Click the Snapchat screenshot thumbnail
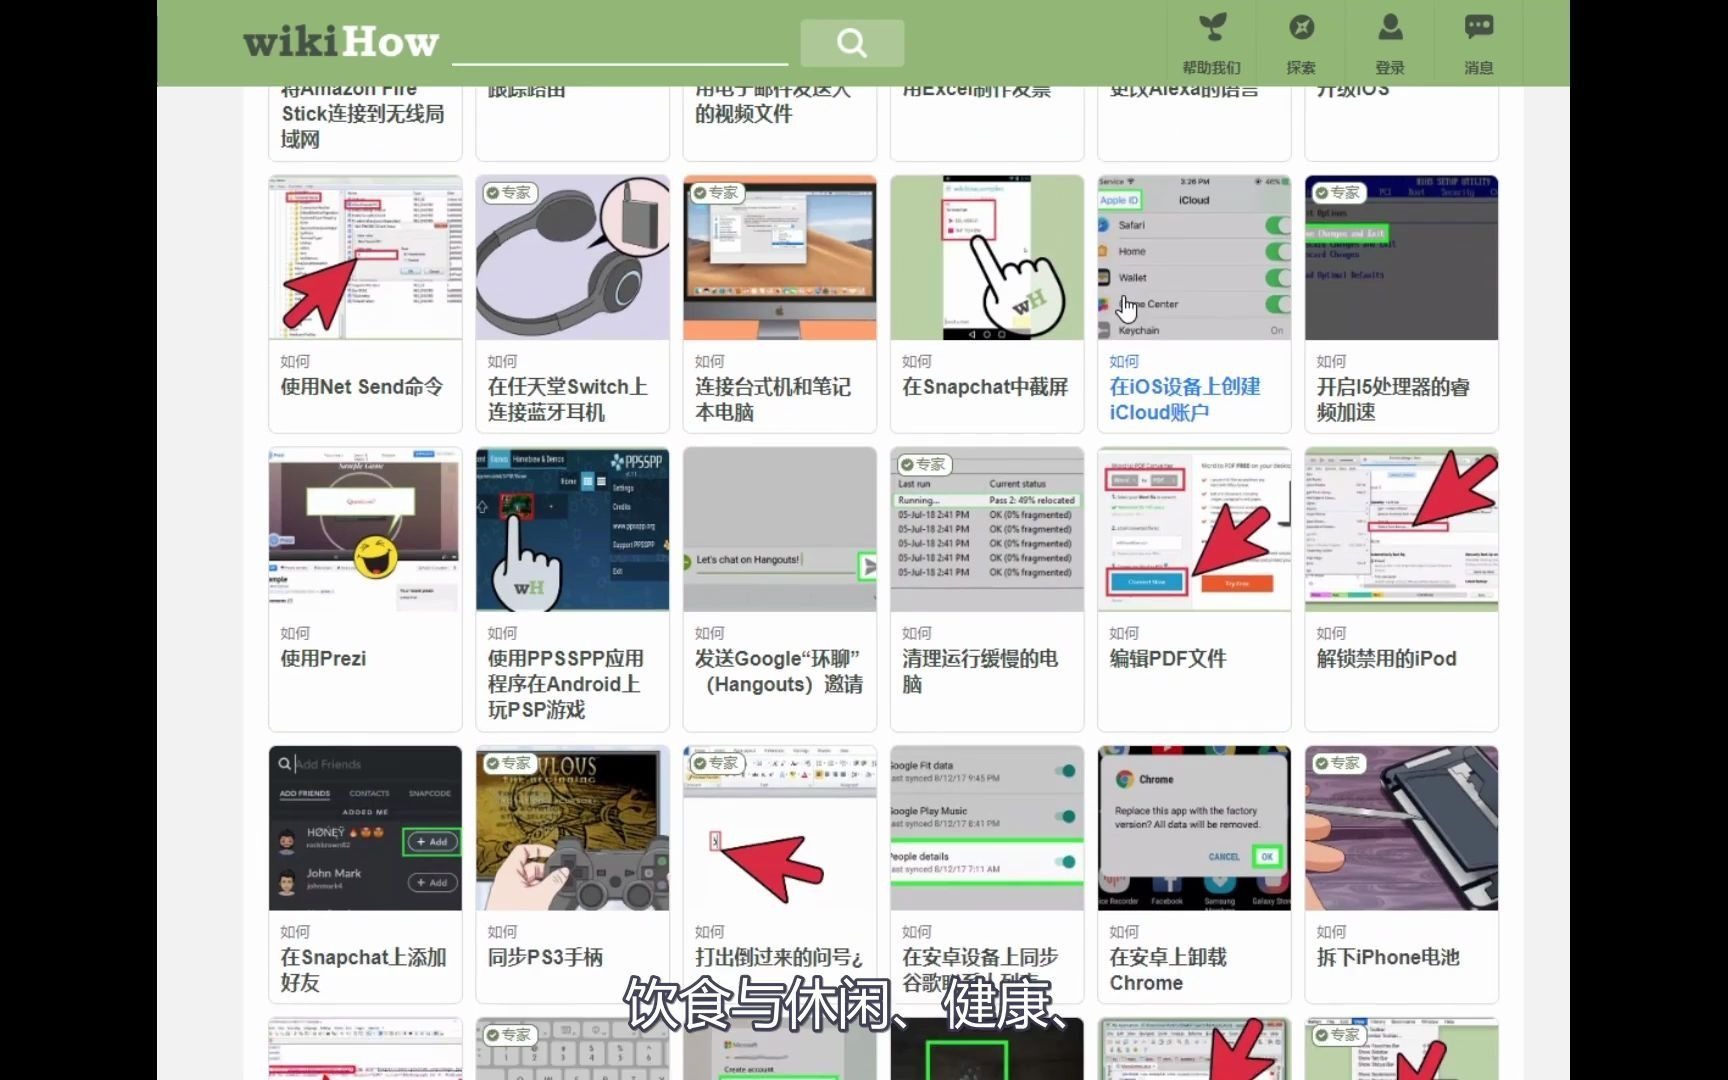Viewport: 1728px width, 1080px height. (987, 258)
